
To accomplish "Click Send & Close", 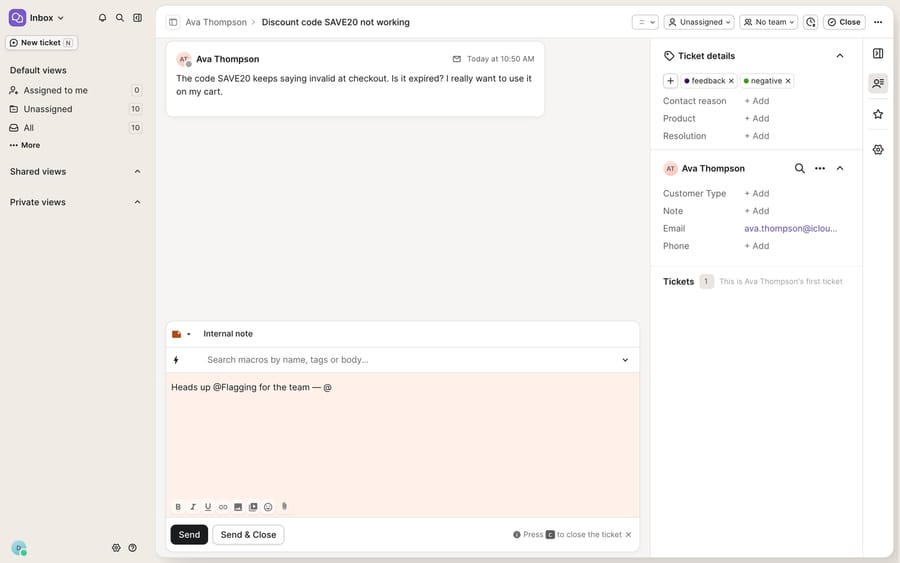I will pyautogui.click(x=249, y=535).
